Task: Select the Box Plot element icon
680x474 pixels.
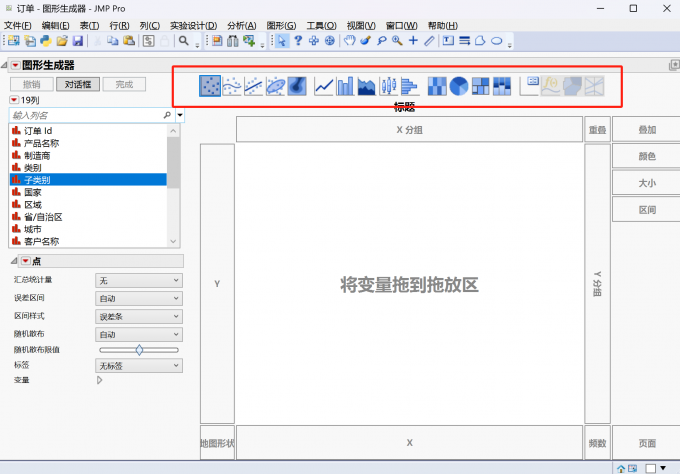Action: (389, 86)
